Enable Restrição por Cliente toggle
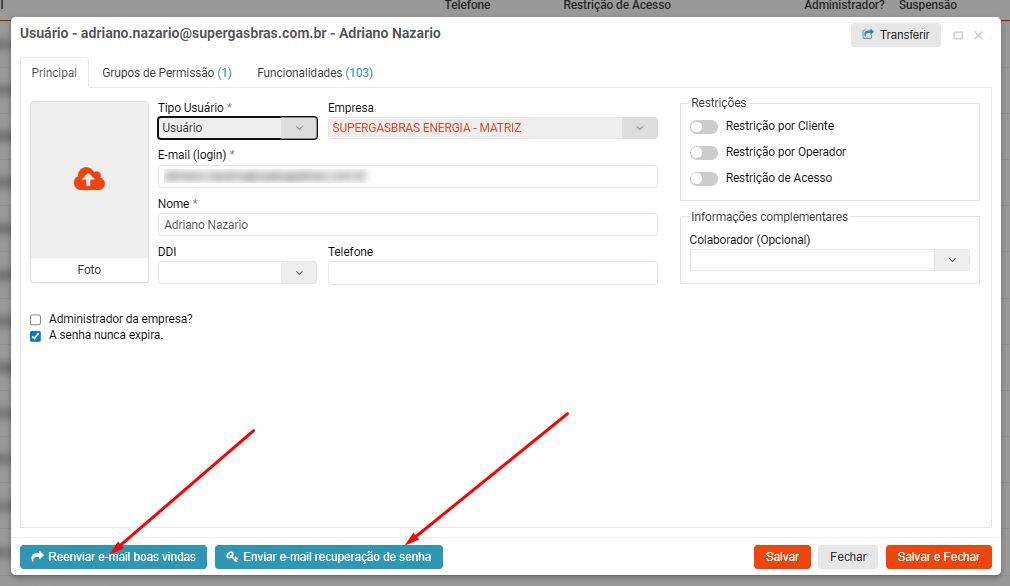The width and height of the screenshot is (1010, 586). click(704, 127)
